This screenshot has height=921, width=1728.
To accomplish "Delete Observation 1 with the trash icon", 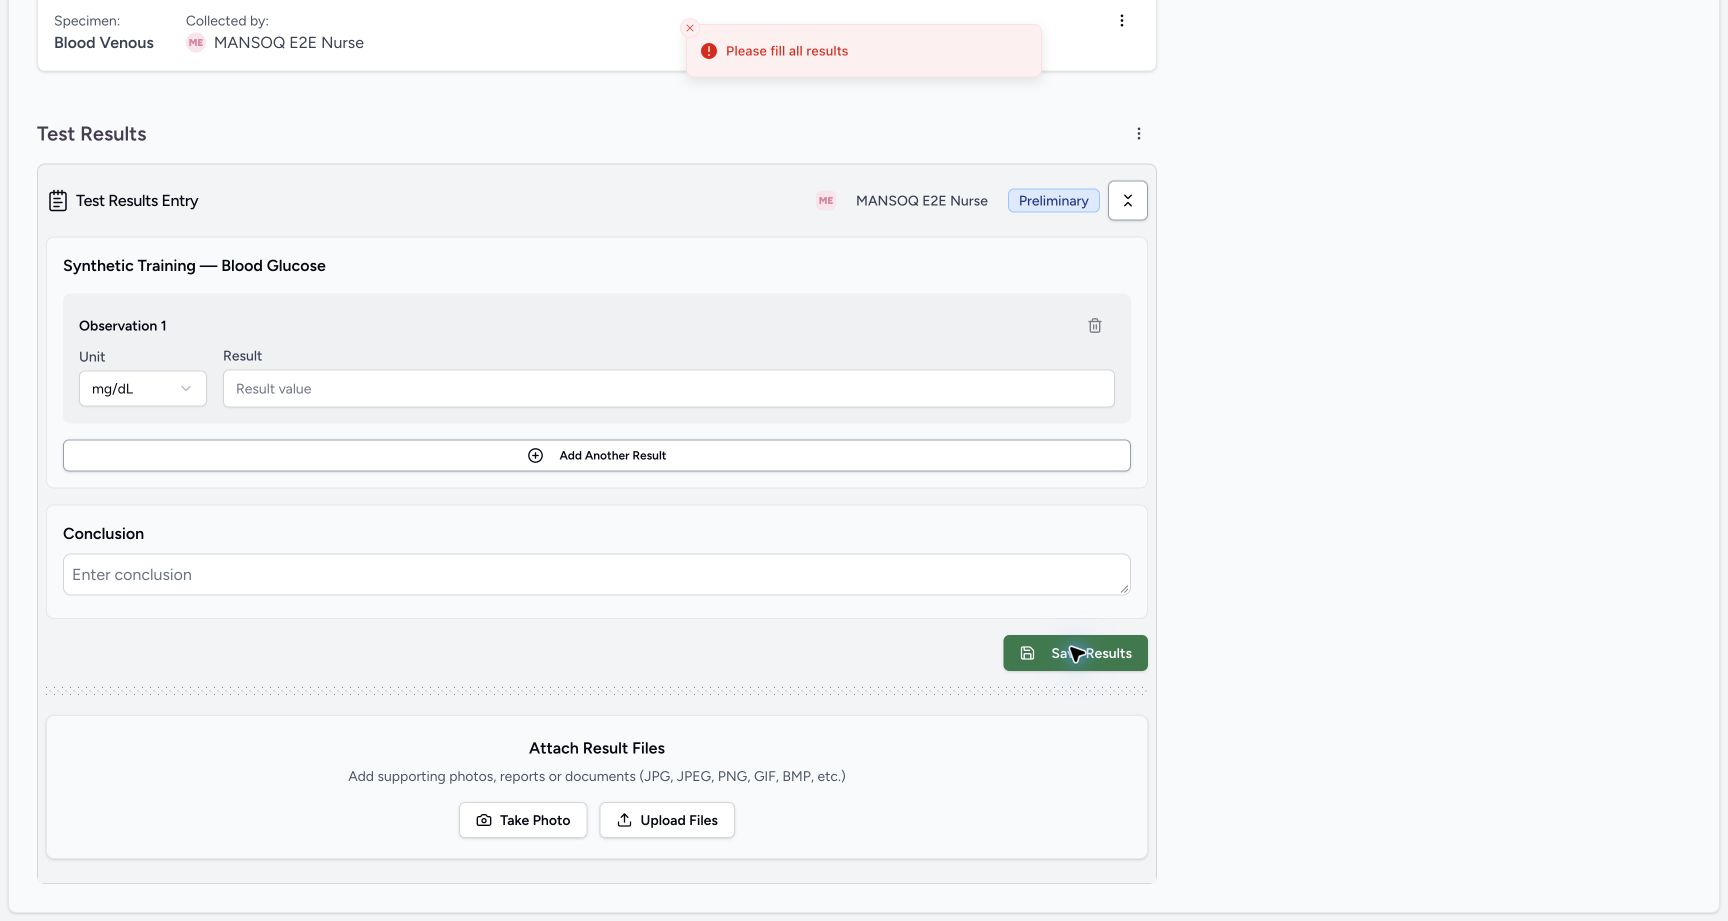I will (1095, 326).
